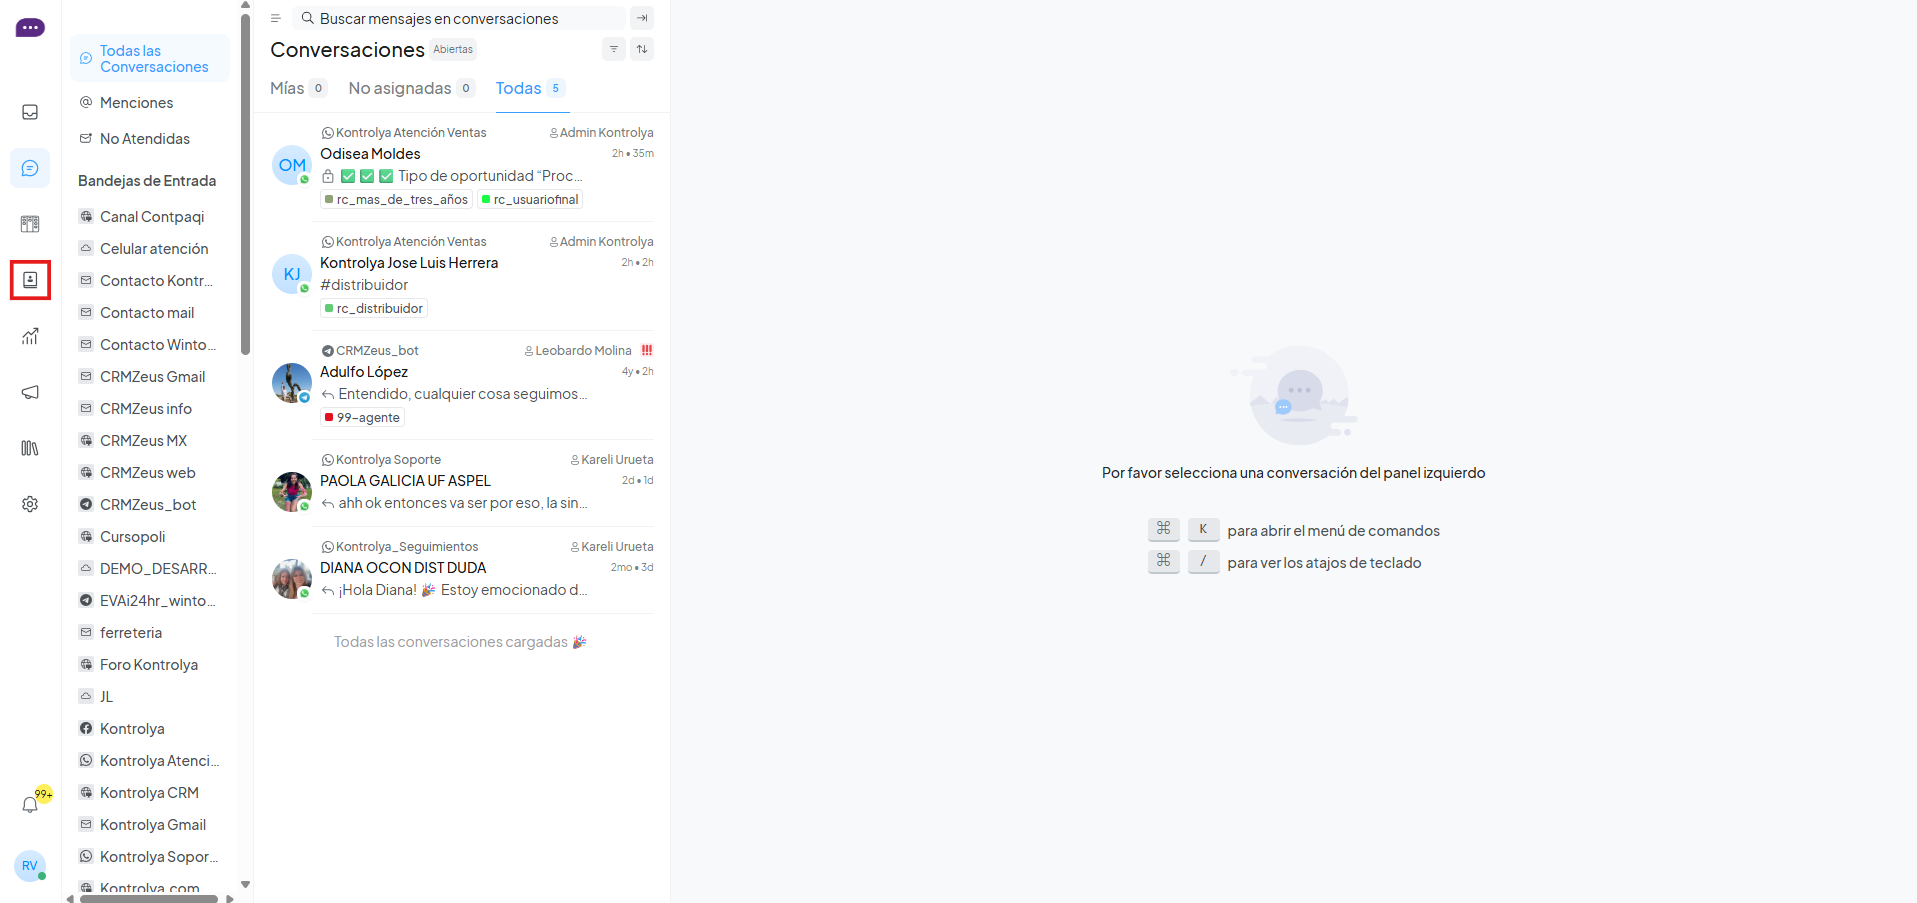The image size is (1917, 903).
Task: Open the Adulfo López conversation
Action: click(462, 385)
